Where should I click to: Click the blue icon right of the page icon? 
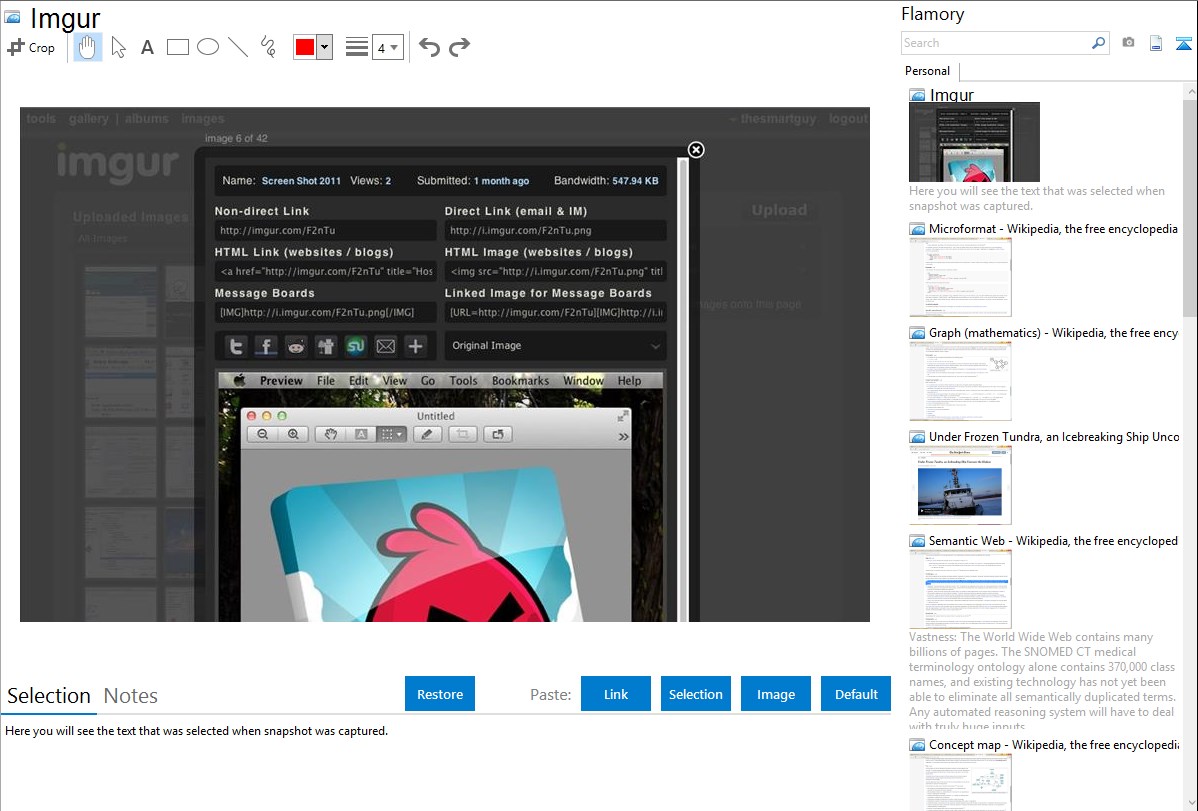[x=1183, y=43]
